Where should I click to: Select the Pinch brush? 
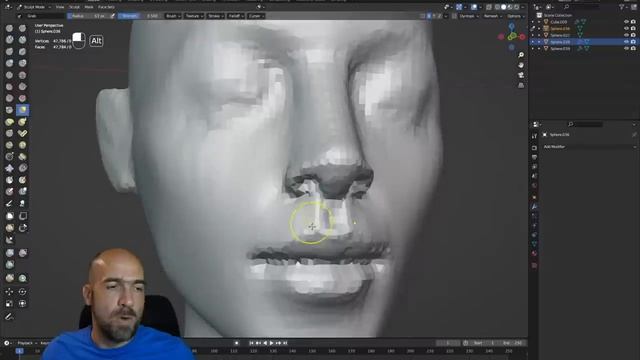point(9,110)
